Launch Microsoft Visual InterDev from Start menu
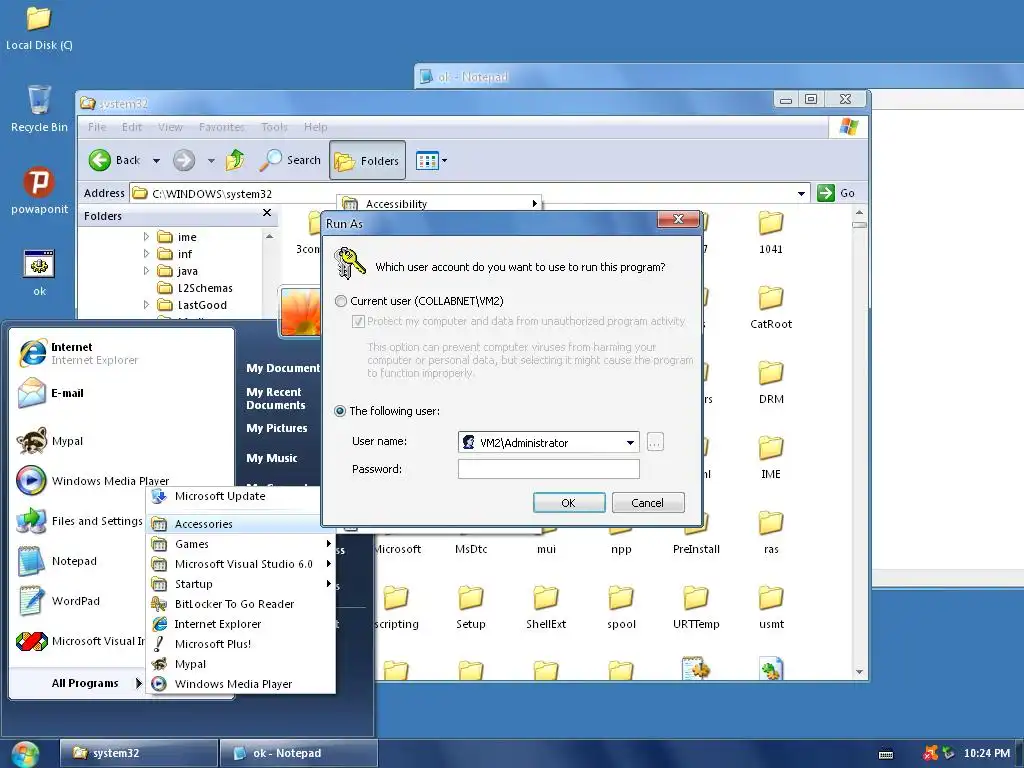1024x768 pixels. pyautogui.click(x=80, y=641)
